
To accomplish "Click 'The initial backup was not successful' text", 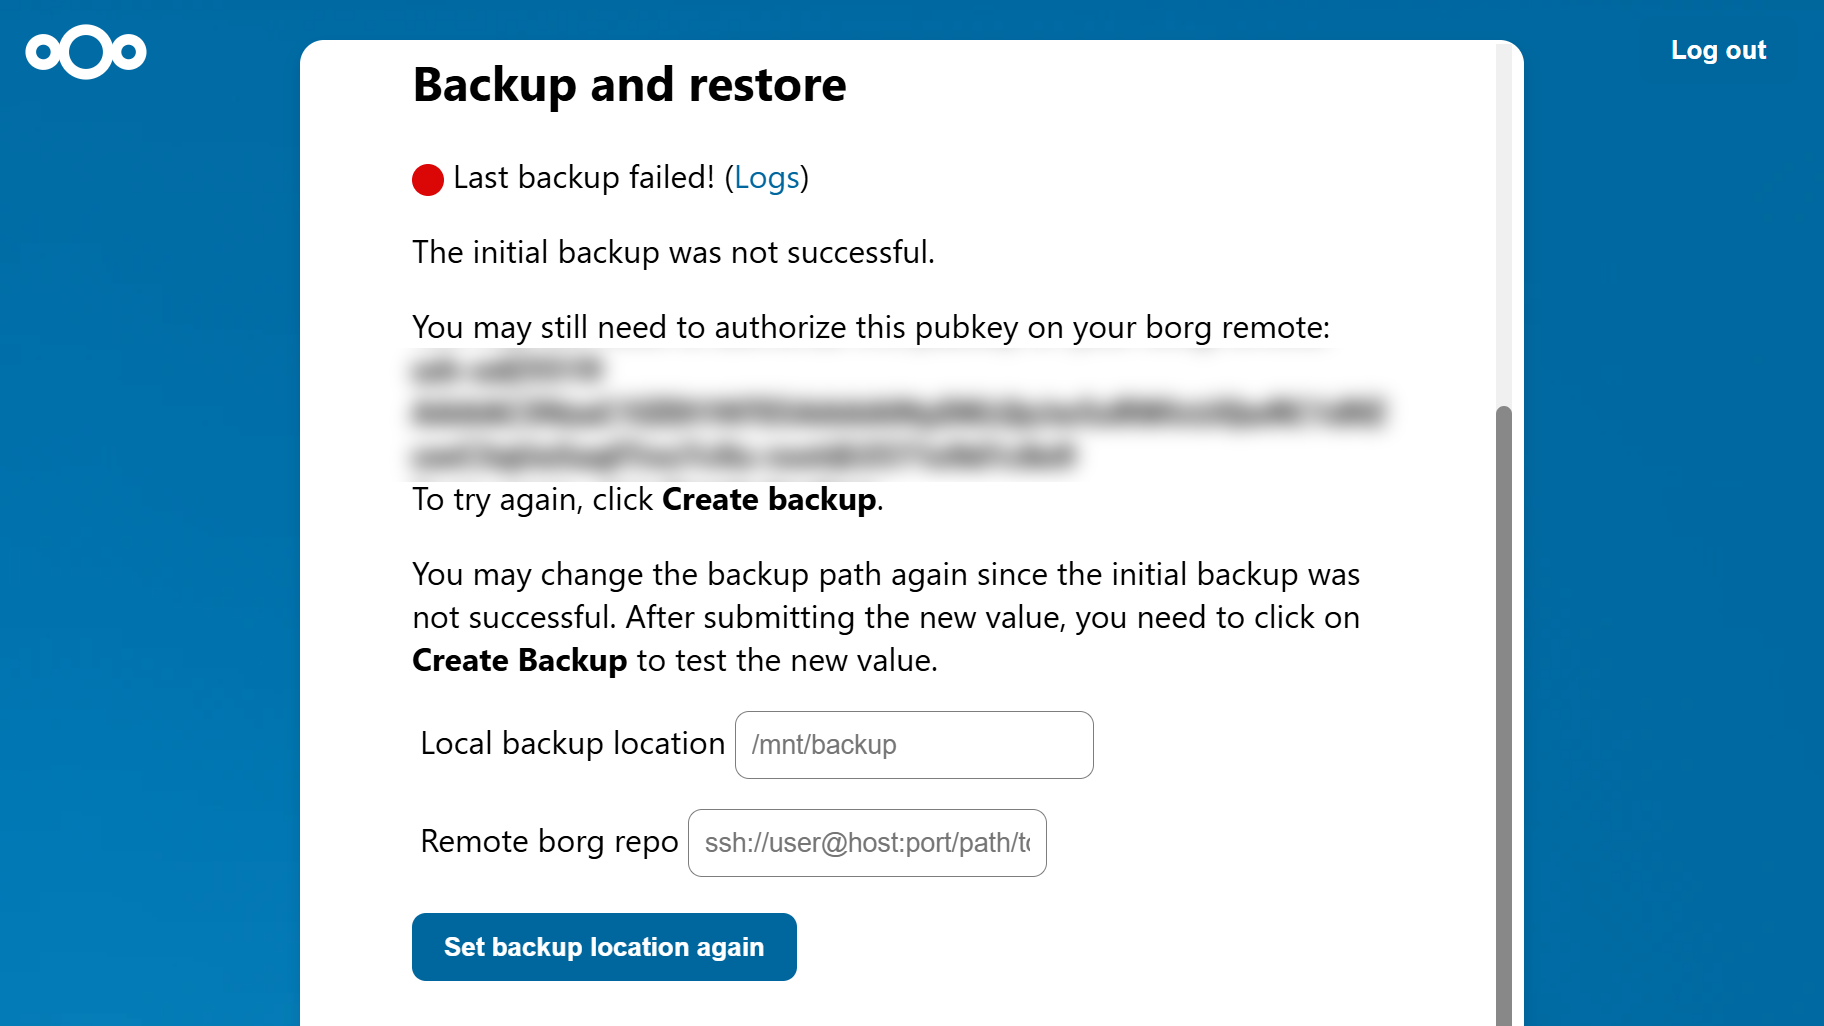I will [x=673, y=253].
